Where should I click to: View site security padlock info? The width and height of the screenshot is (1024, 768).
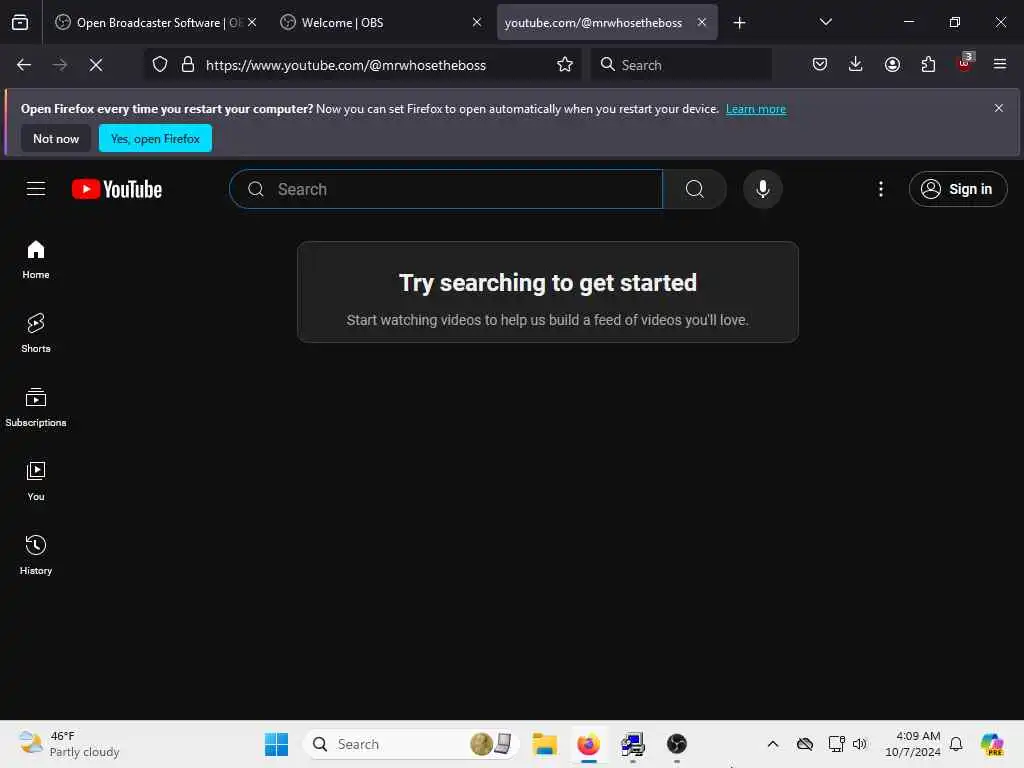click(188, 65)
